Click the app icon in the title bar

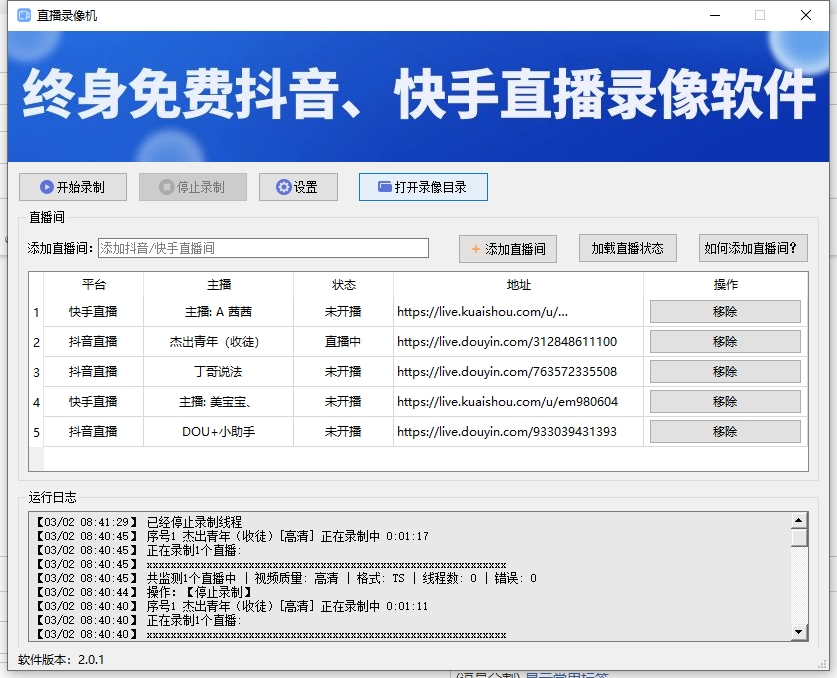pos(24,16)
